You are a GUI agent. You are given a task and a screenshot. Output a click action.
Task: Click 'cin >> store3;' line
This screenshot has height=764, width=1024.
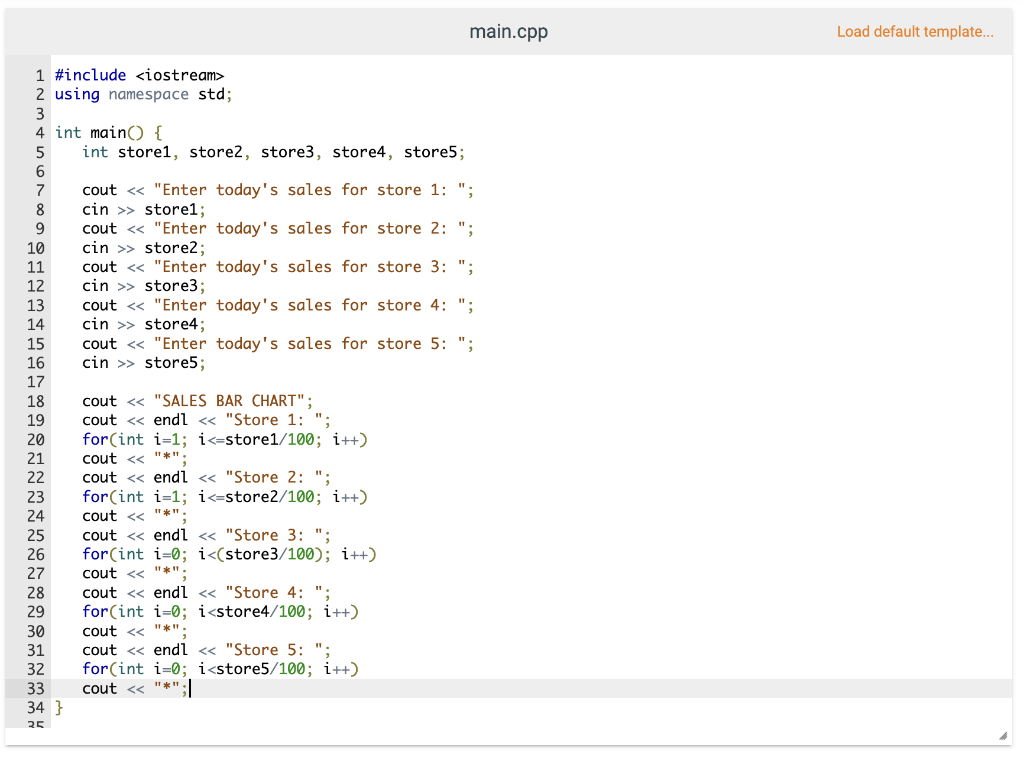(x=144, y=286)
